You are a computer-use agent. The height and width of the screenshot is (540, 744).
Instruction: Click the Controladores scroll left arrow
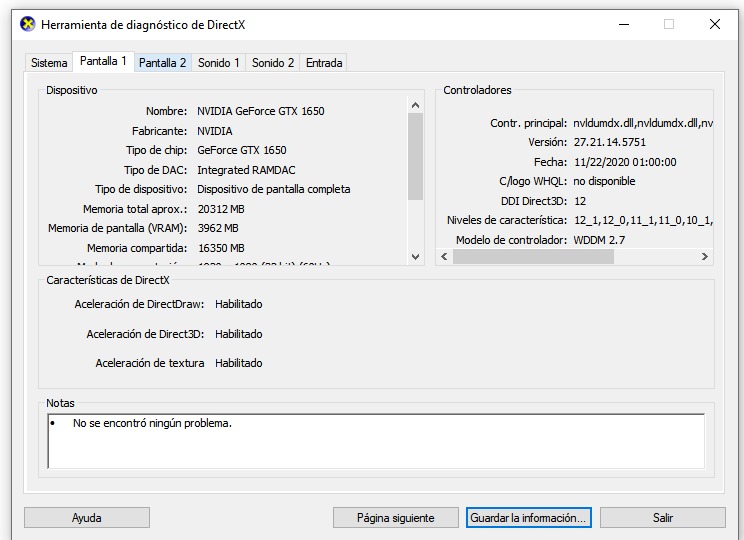click(x=444, y=257)
